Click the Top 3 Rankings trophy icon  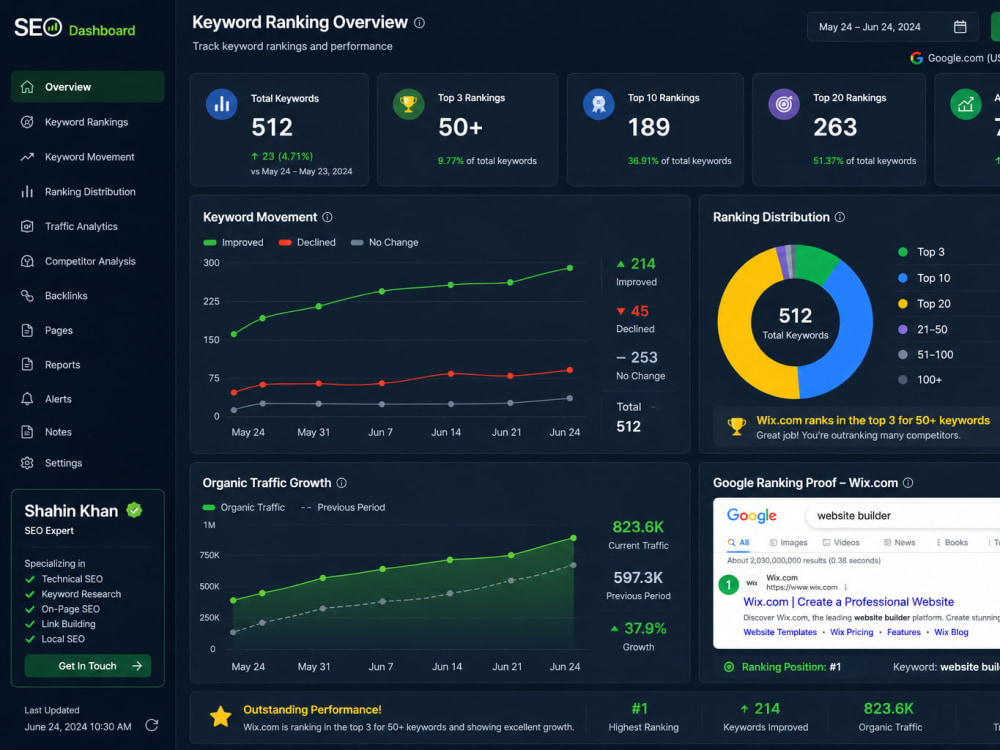[x=408, y=104]
